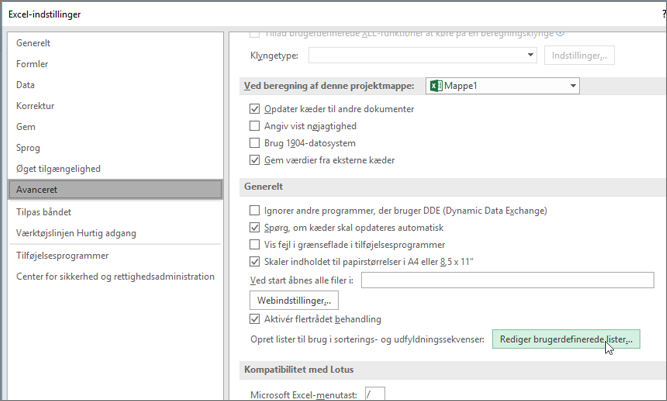
Task: Click the Excel icon beside Mappe1
Action: tap(436, 86)
